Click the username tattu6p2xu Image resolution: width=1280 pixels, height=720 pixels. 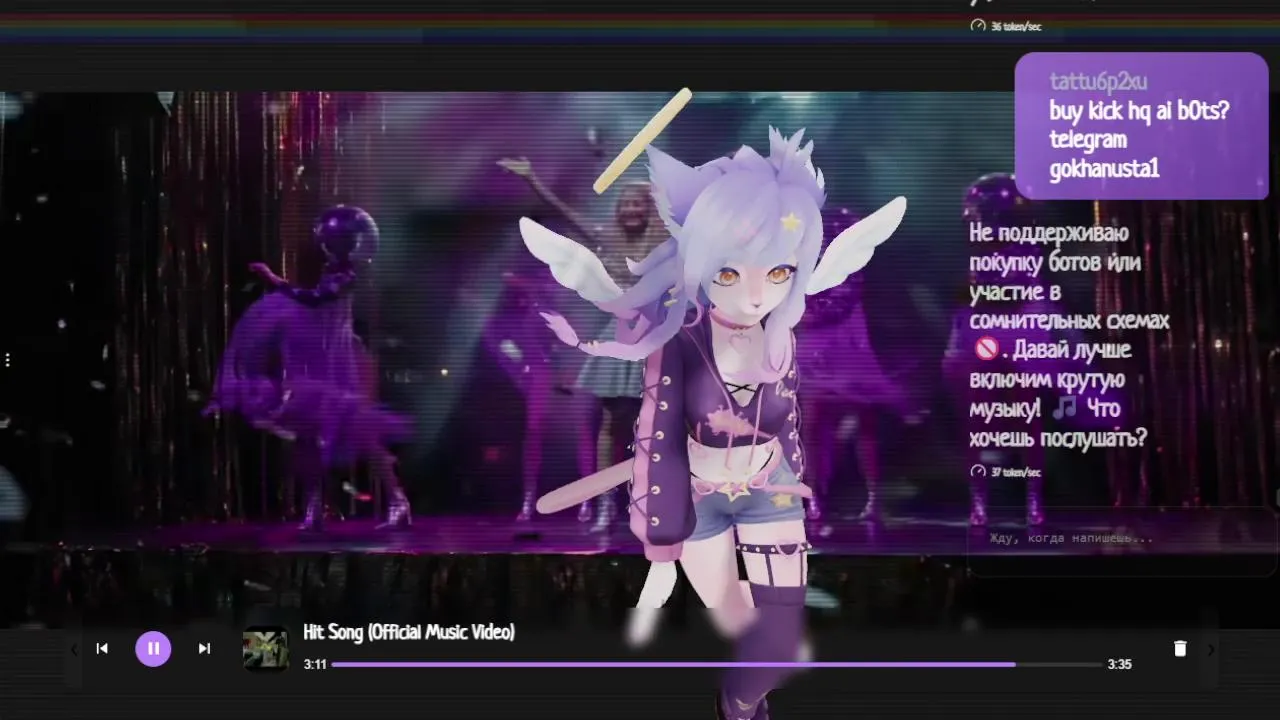(x=1098, y=81)
